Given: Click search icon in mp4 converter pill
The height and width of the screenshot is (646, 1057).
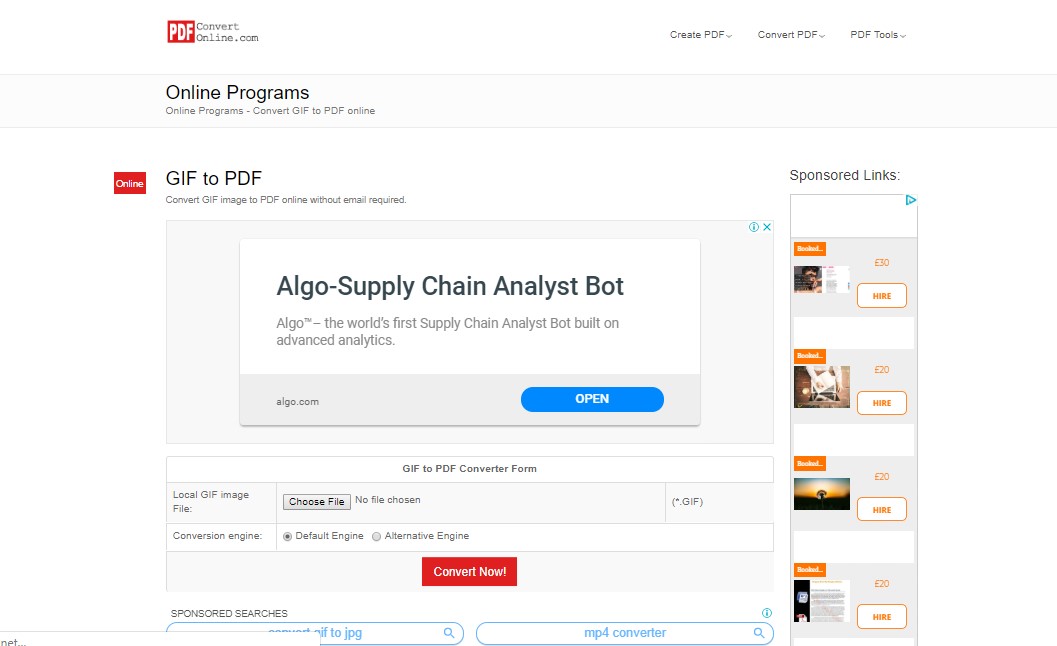Looking at the screenshot, I should tap(758, 633).
